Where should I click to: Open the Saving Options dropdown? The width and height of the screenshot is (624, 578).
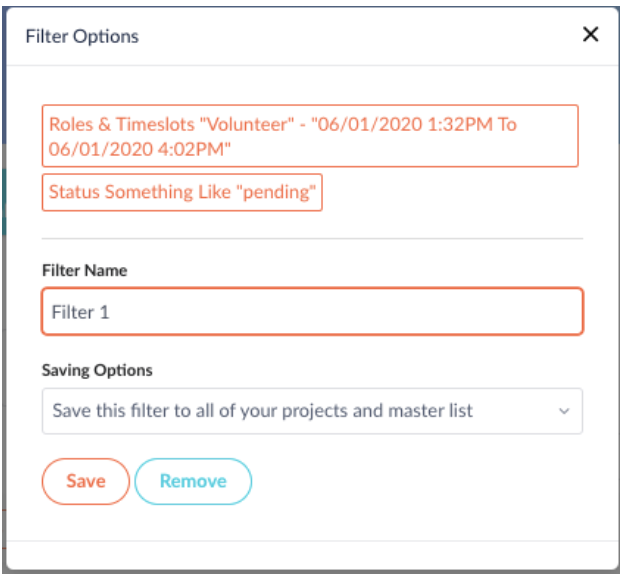(312, 411)
